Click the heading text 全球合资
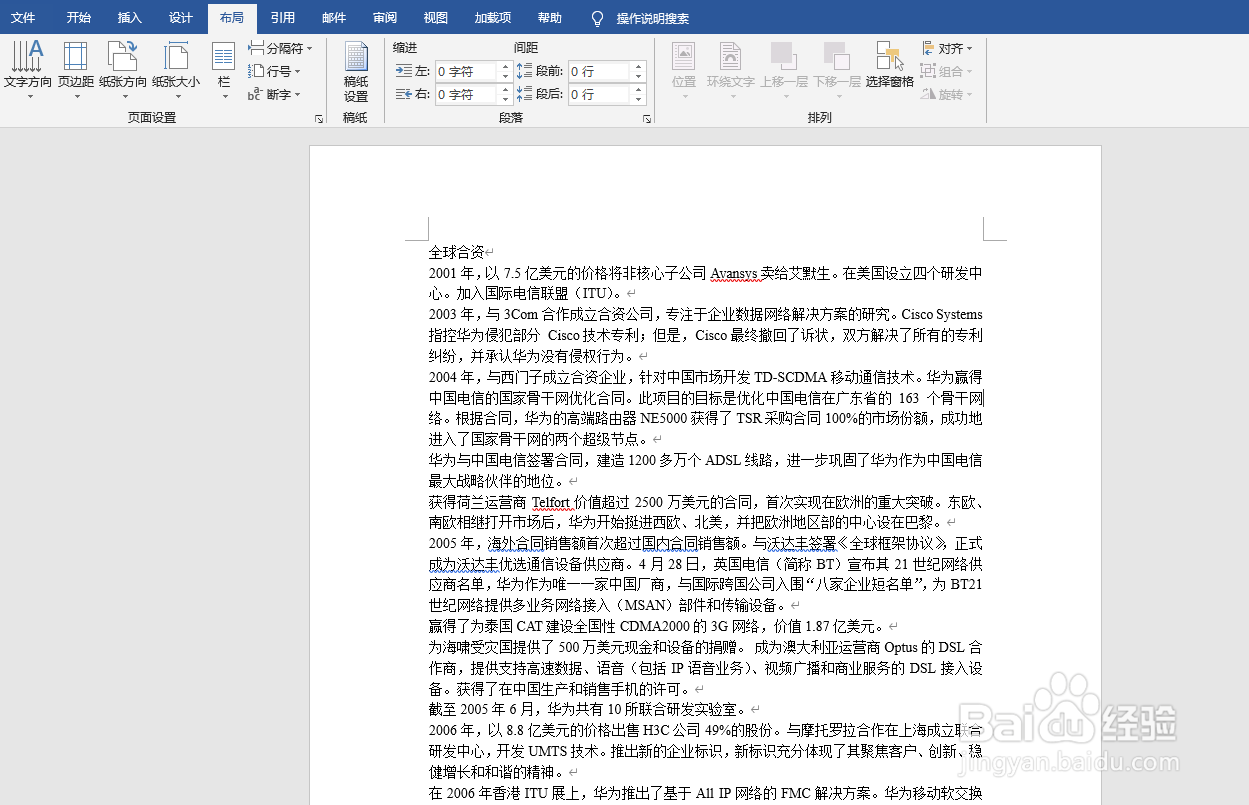Image resolution: width=1249 pixels, height=805 pixels. [x=456, y=252]
